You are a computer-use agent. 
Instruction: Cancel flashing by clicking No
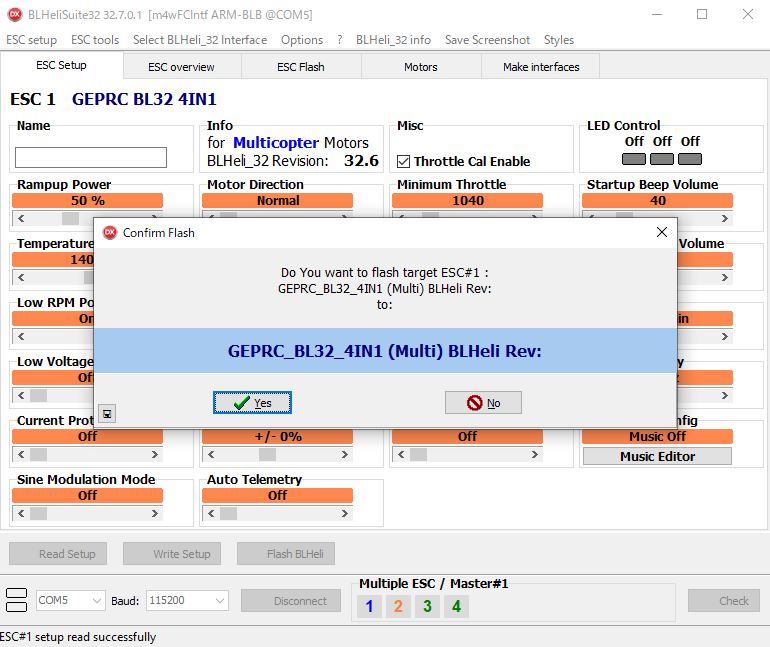pyautogui.click(x=483, y=403)
